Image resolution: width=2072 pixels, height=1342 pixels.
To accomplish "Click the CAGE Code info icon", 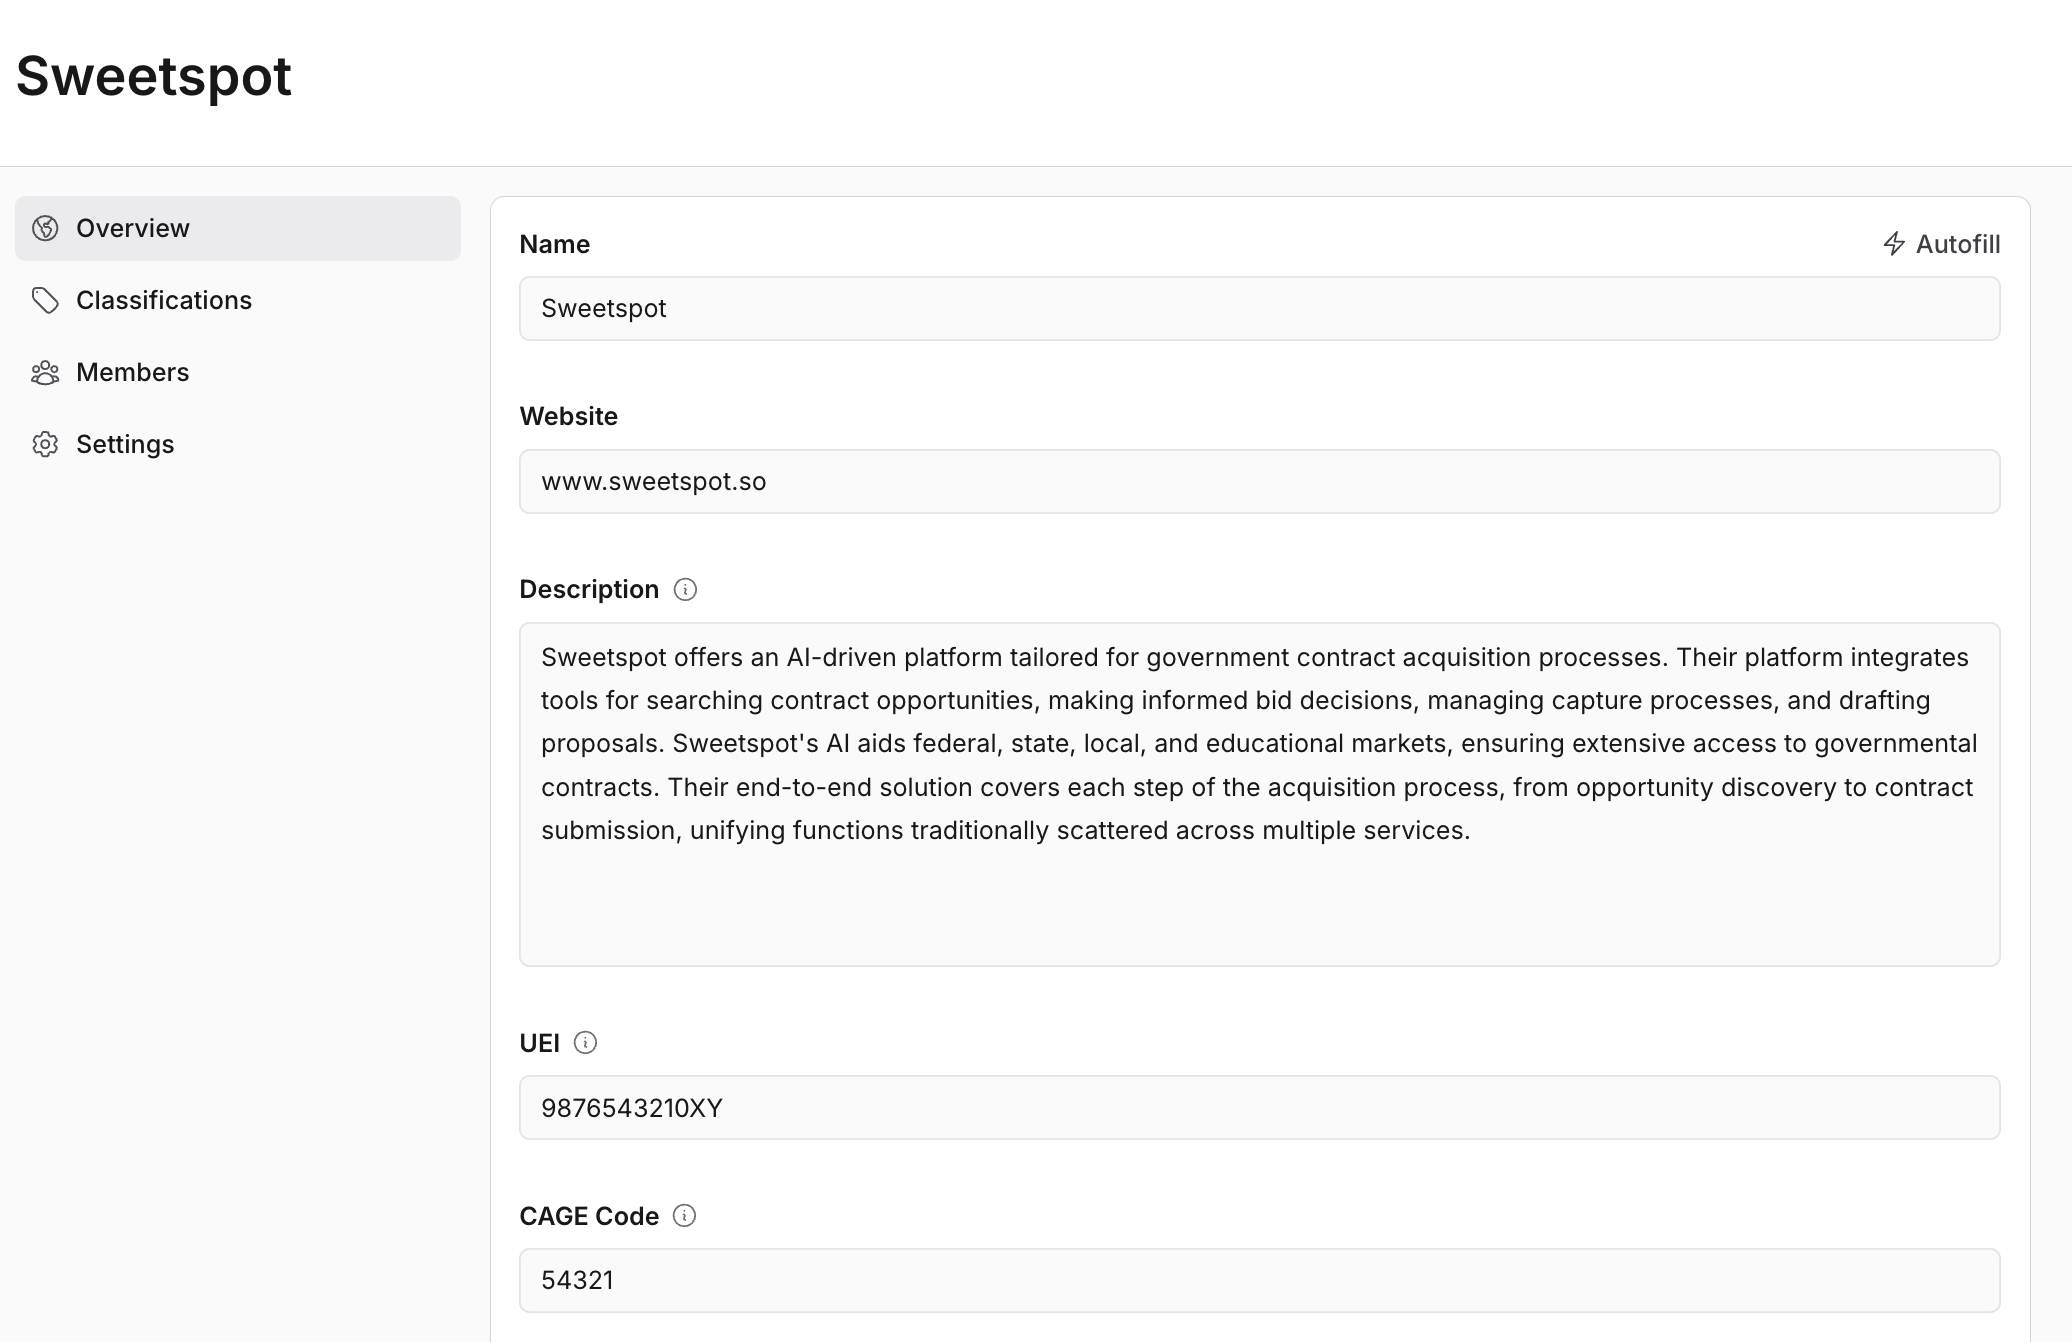I will (684, 1216).
